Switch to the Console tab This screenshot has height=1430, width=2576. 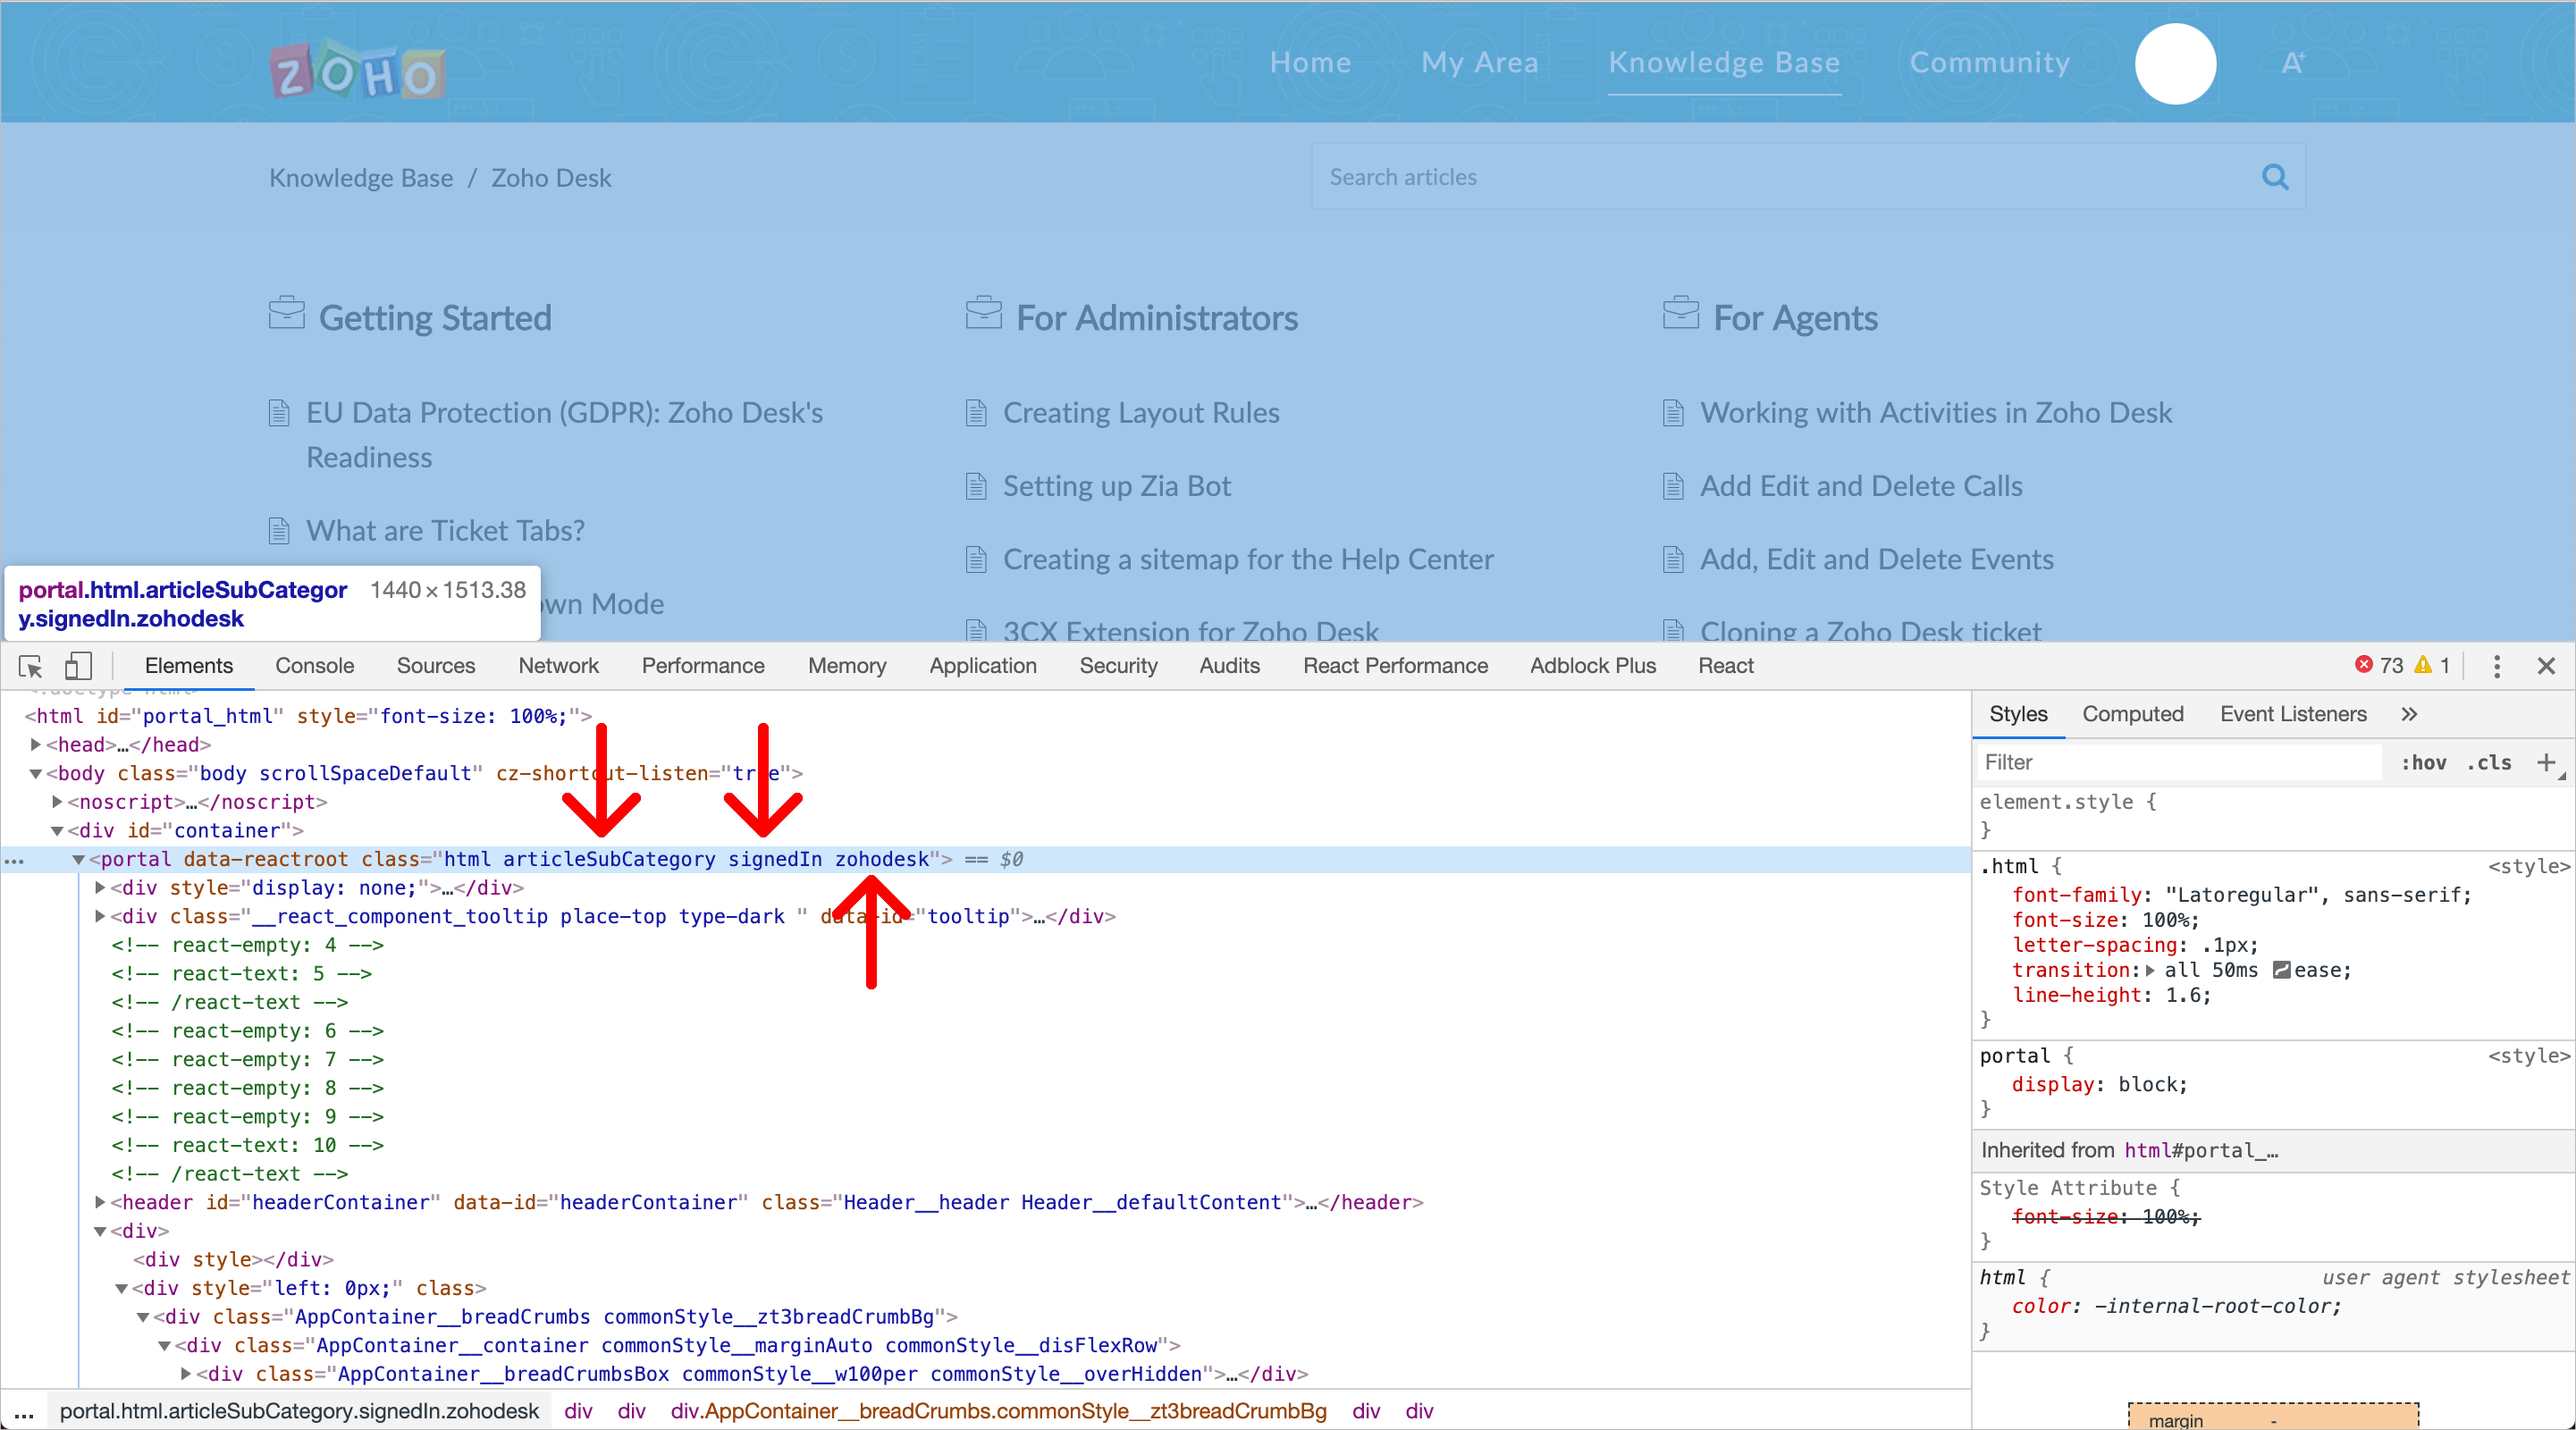point(314,666)
